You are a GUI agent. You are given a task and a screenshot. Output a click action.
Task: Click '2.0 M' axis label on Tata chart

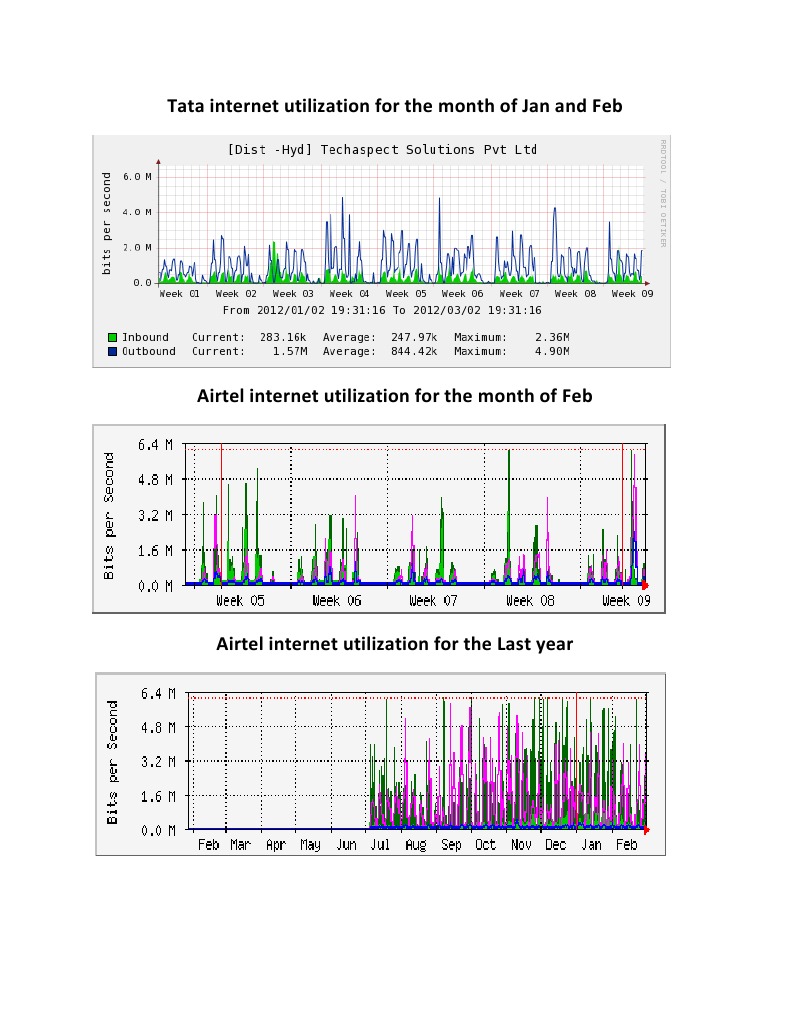[x=137, y=247]
